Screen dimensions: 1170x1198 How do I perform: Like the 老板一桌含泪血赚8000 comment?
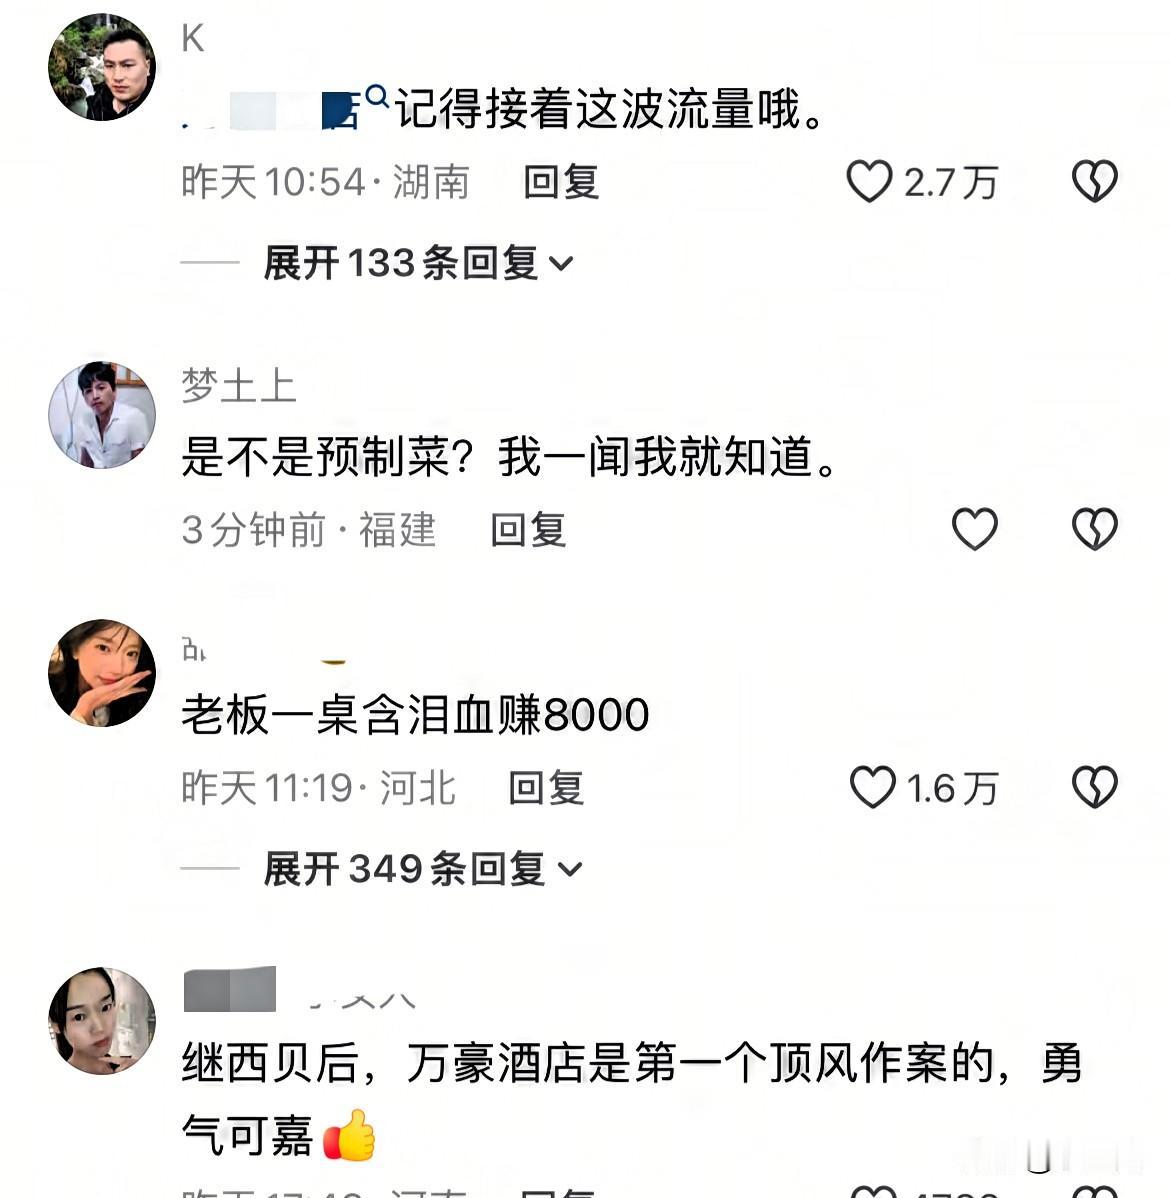[872, 787]
